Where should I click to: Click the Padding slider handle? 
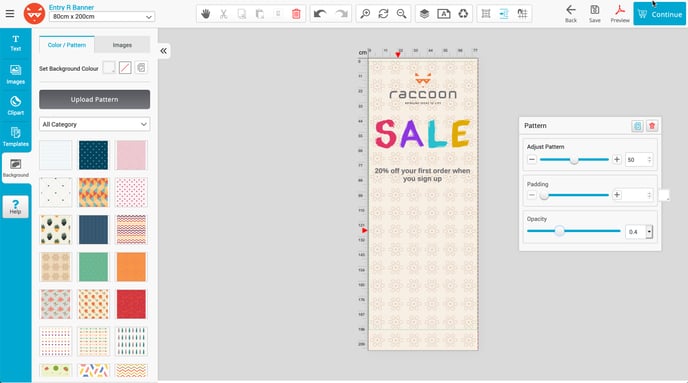click(544, 195)
